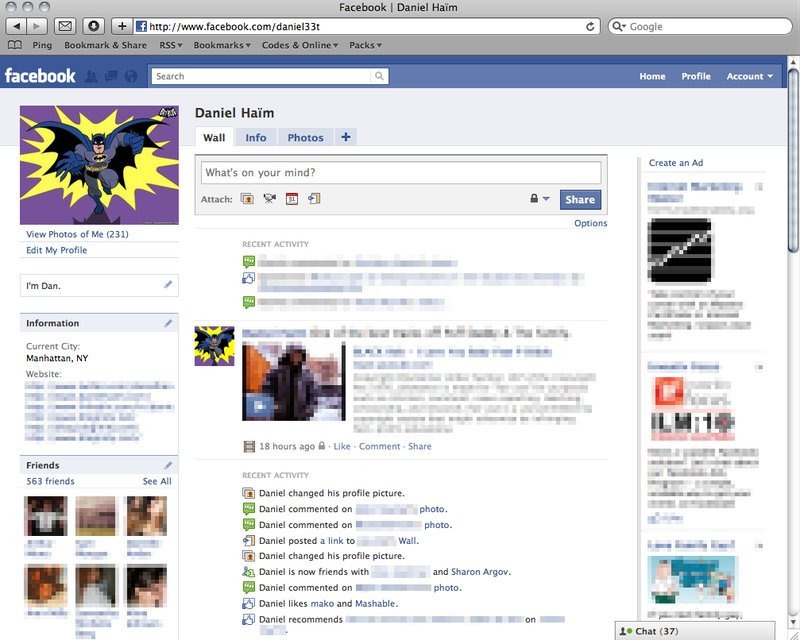Add a new profile tab with plus

coord(345,137)
